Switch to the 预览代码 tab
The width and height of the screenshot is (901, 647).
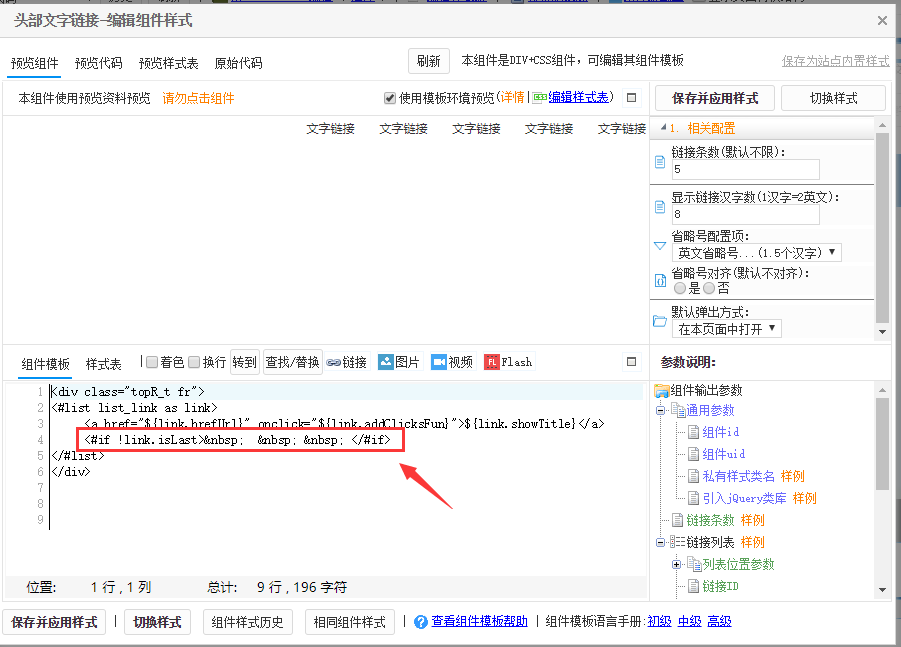(x=98, y=63)
